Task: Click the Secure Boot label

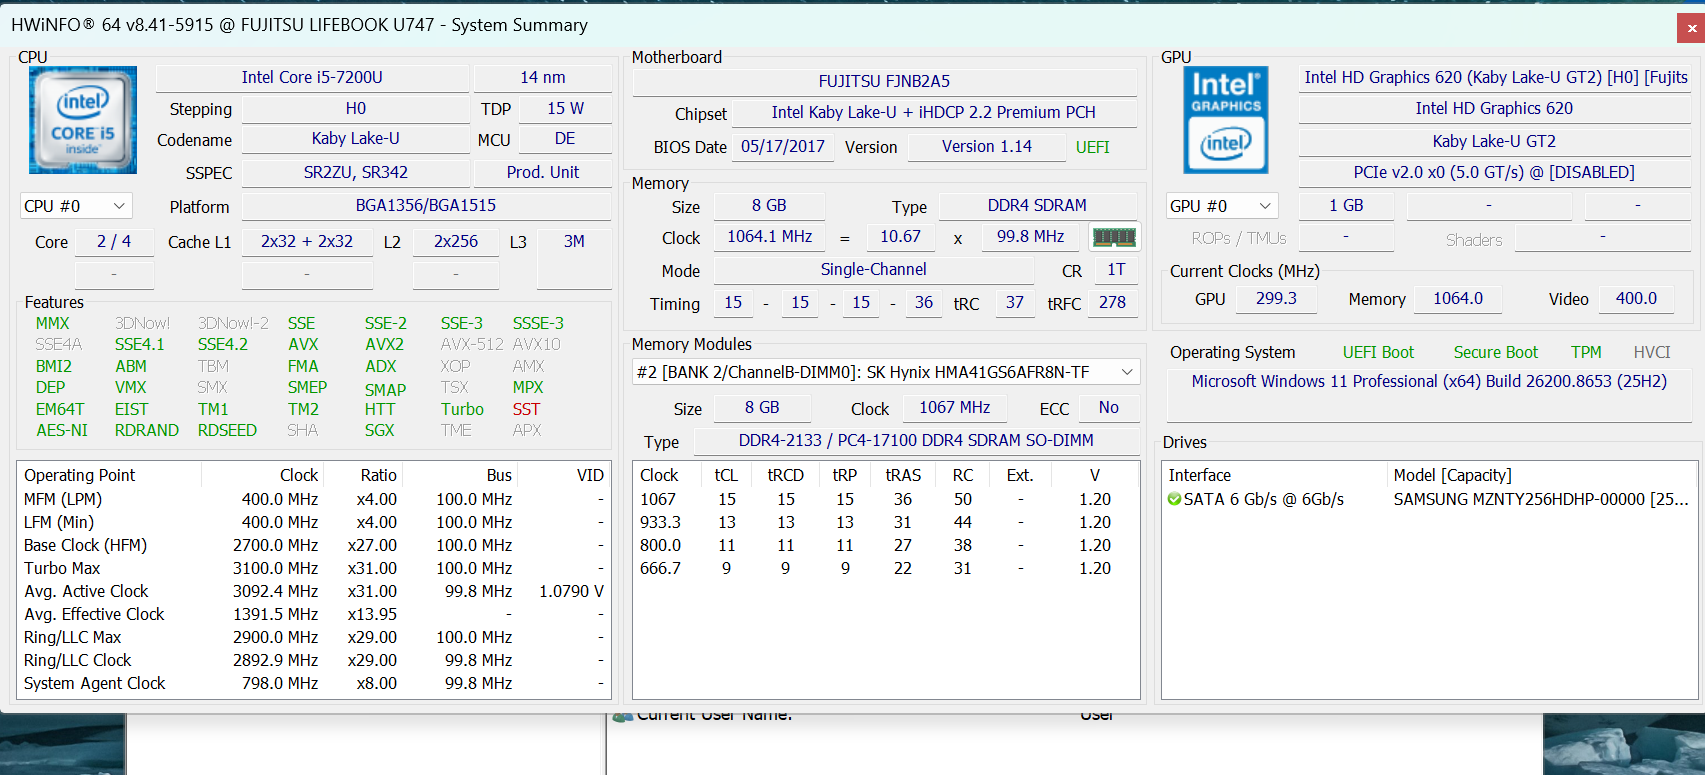Action: [x=1496, y=352]
